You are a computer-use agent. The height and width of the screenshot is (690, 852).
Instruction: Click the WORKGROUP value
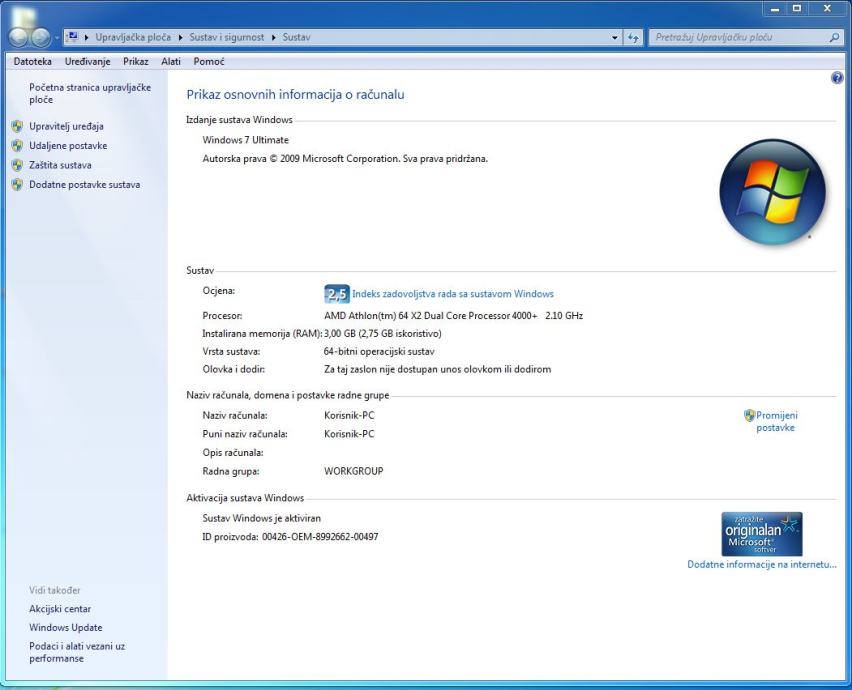(x=354, y=471)
